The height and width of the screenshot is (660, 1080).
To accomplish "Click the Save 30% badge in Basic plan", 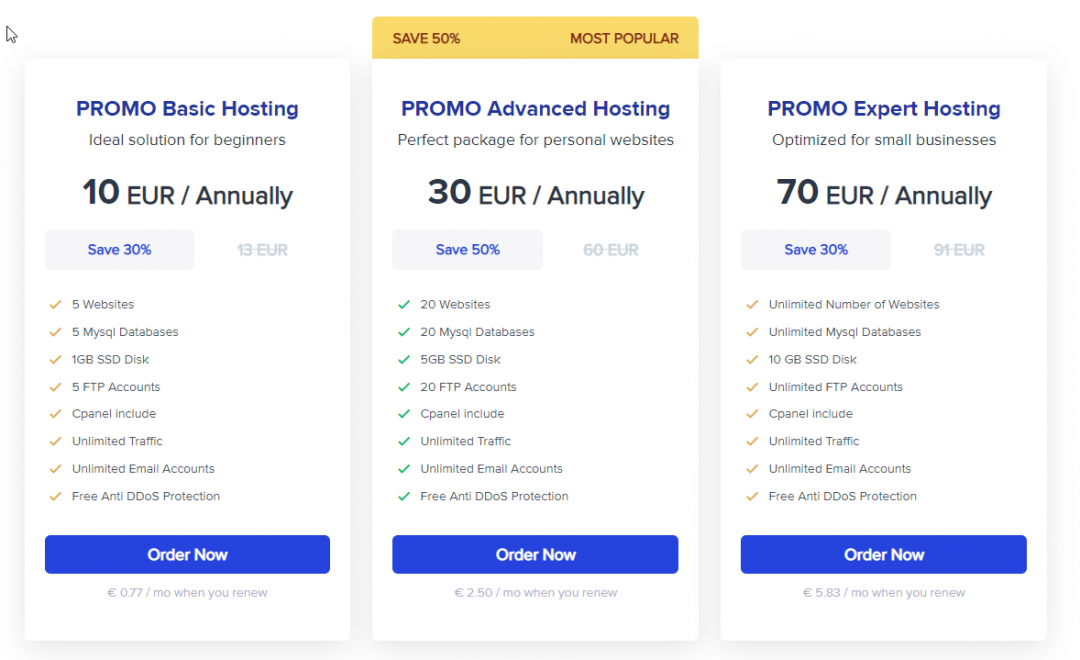I will pos(119,250).
